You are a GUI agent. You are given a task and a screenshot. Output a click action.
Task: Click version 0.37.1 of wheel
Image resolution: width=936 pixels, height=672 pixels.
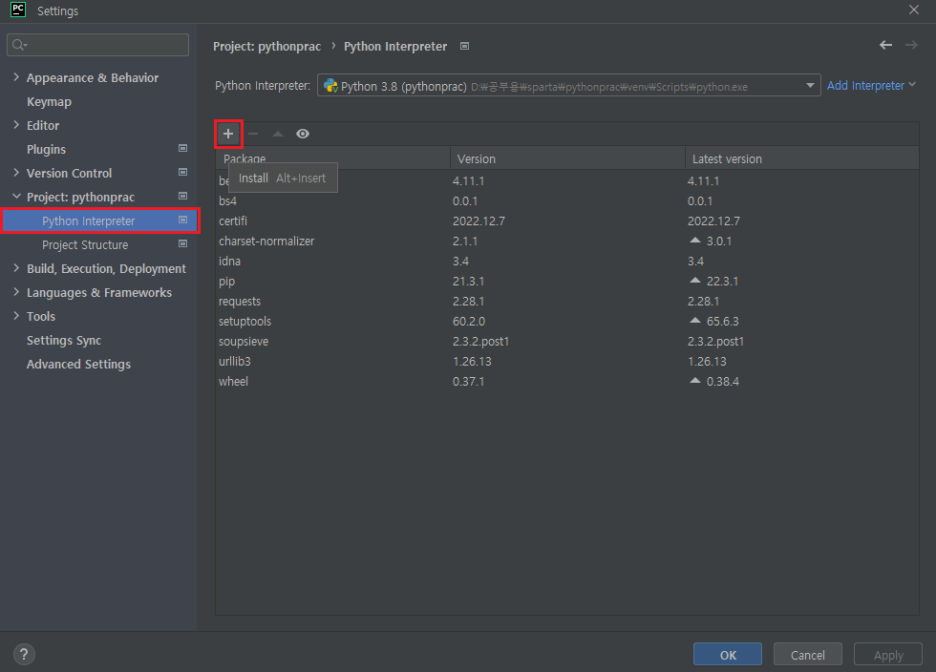pyautogui.click(x=469, y=381)
